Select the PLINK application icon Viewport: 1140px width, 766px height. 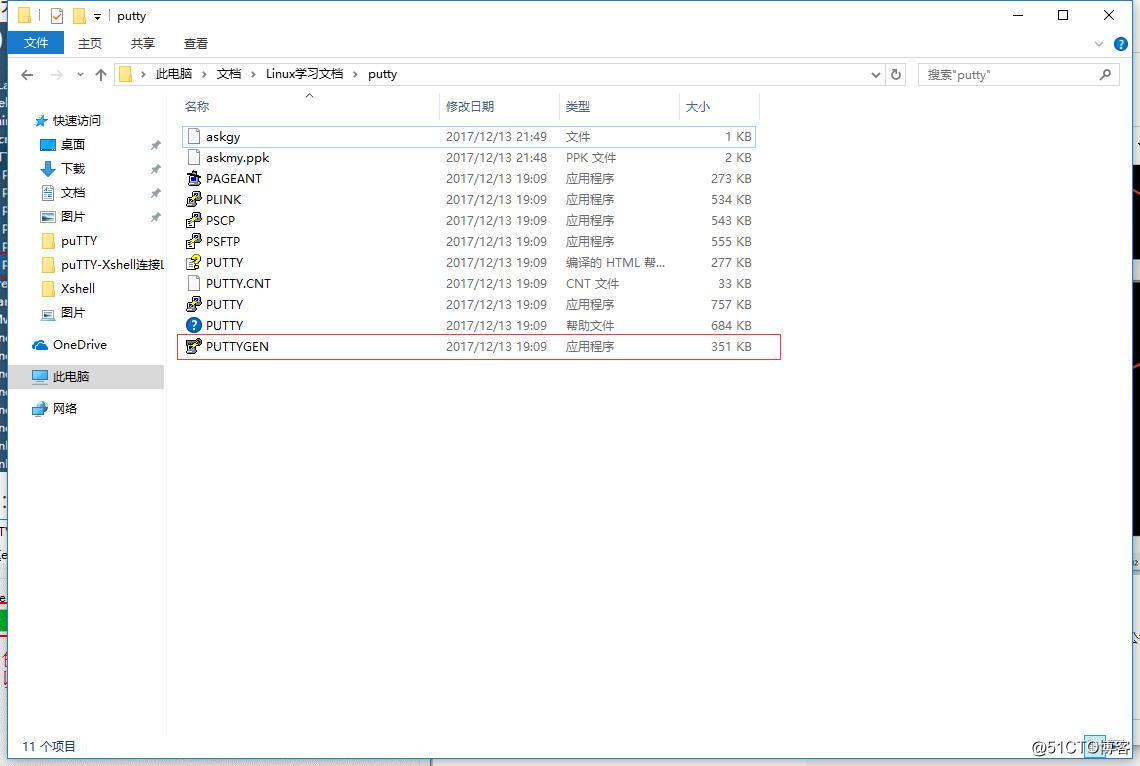click(193, 200)
